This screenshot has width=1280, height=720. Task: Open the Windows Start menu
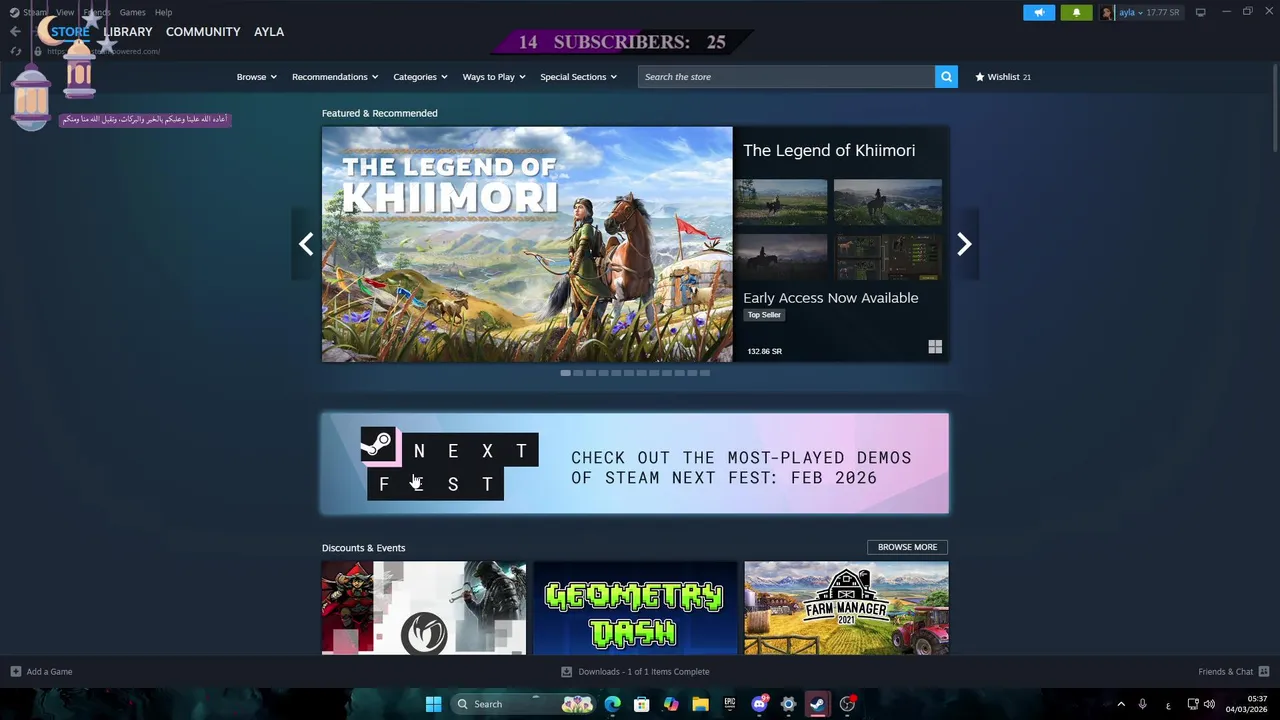[x=433, y=704]
